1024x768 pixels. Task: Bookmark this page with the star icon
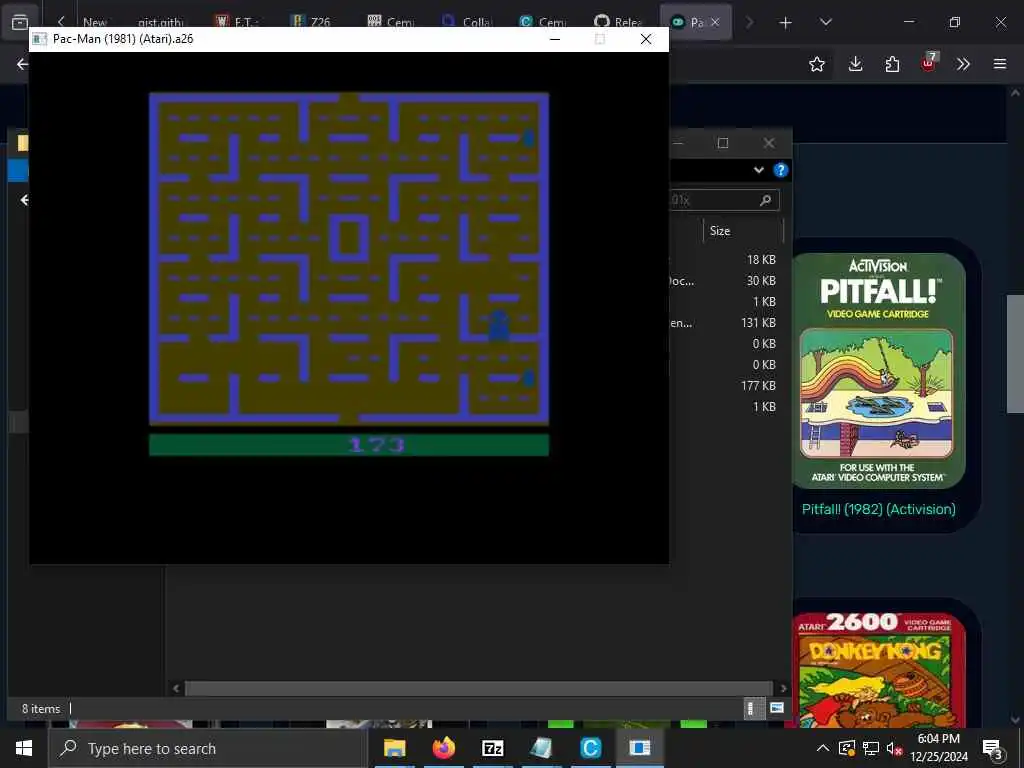pyautogui.click(x=816, y=64)
